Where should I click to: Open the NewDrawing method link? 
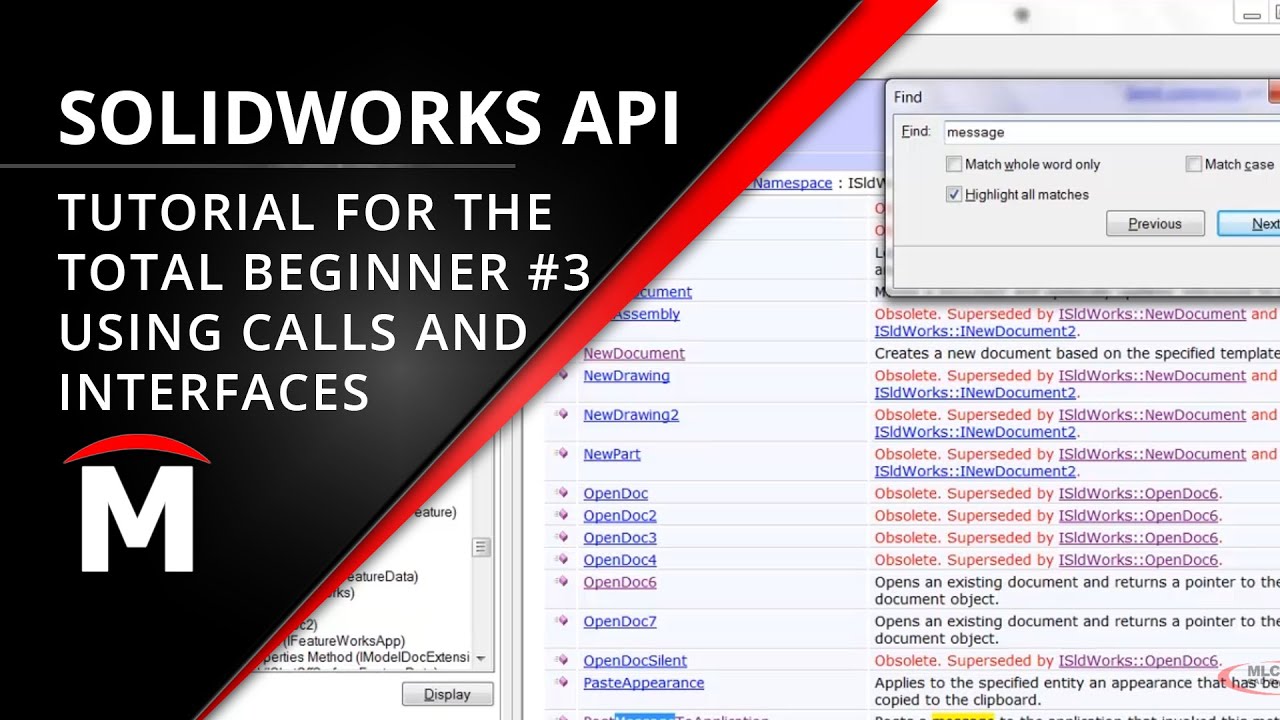(x=627, y=376)
